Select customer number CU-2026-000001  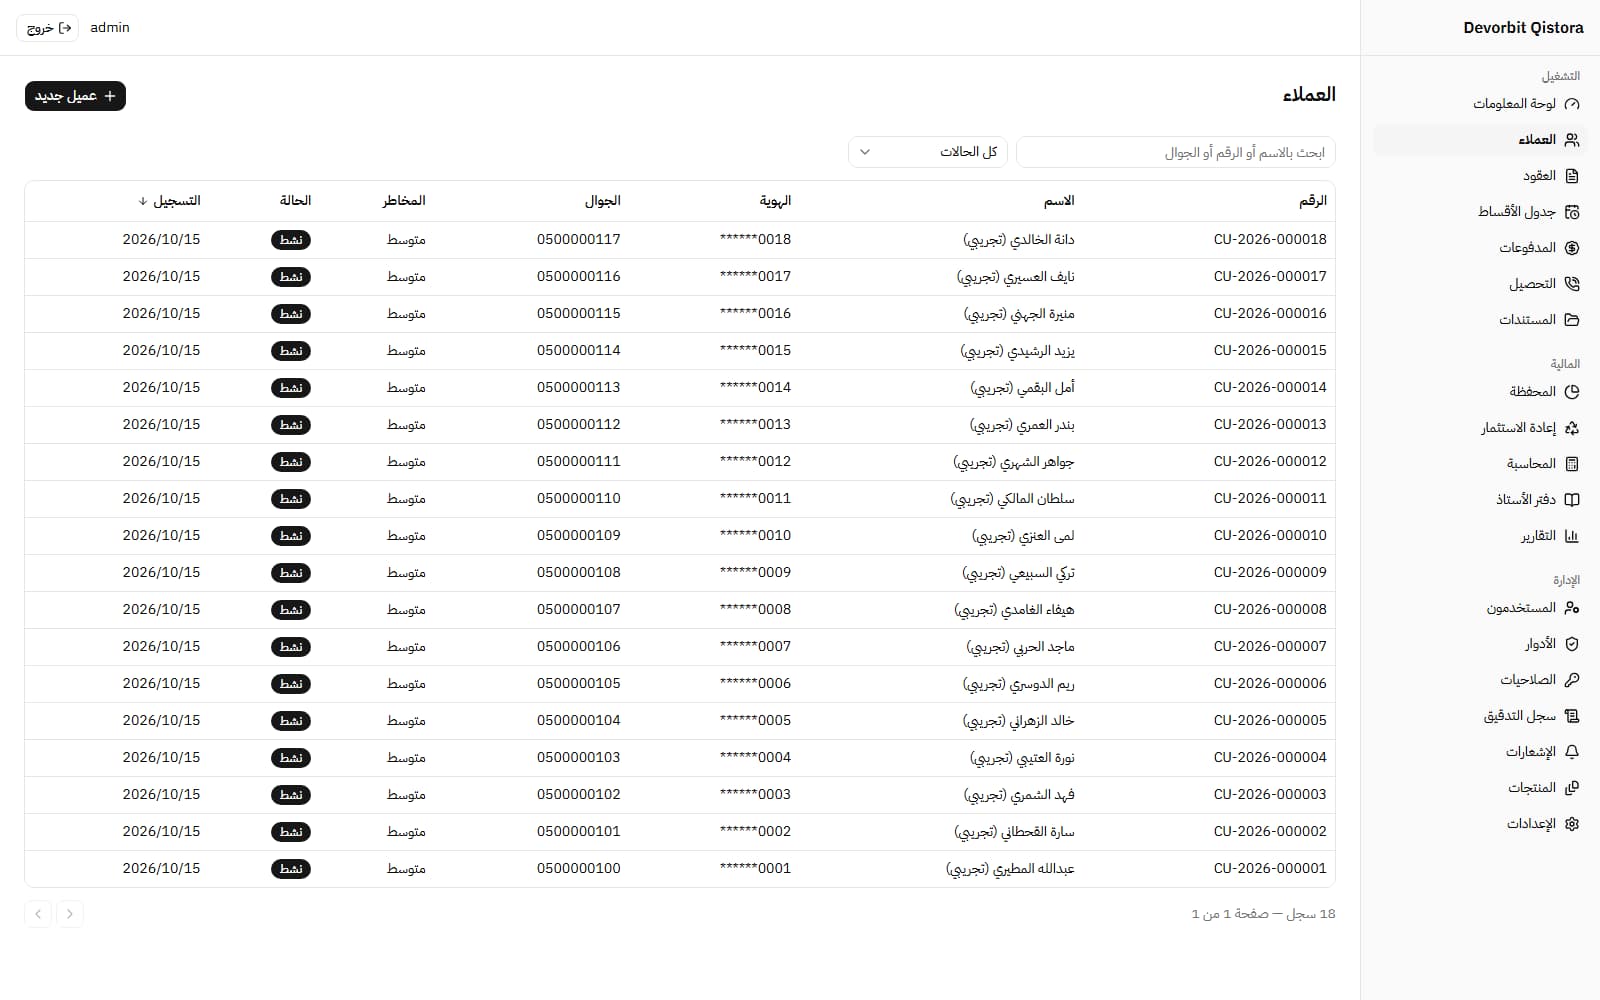coord(1270,869)
